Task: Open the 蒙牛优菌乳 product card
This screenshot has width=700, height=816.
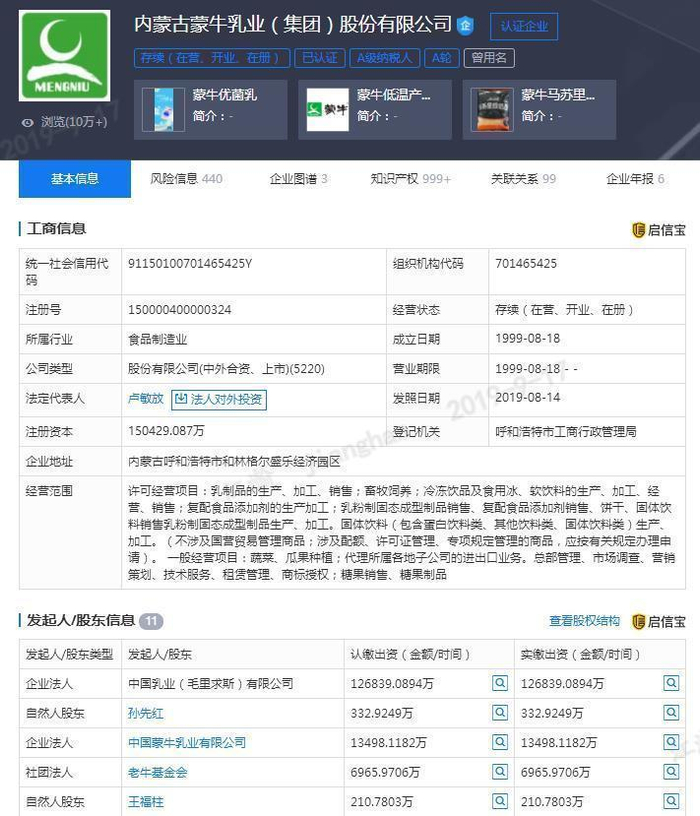Action: (x=210, y=110)
